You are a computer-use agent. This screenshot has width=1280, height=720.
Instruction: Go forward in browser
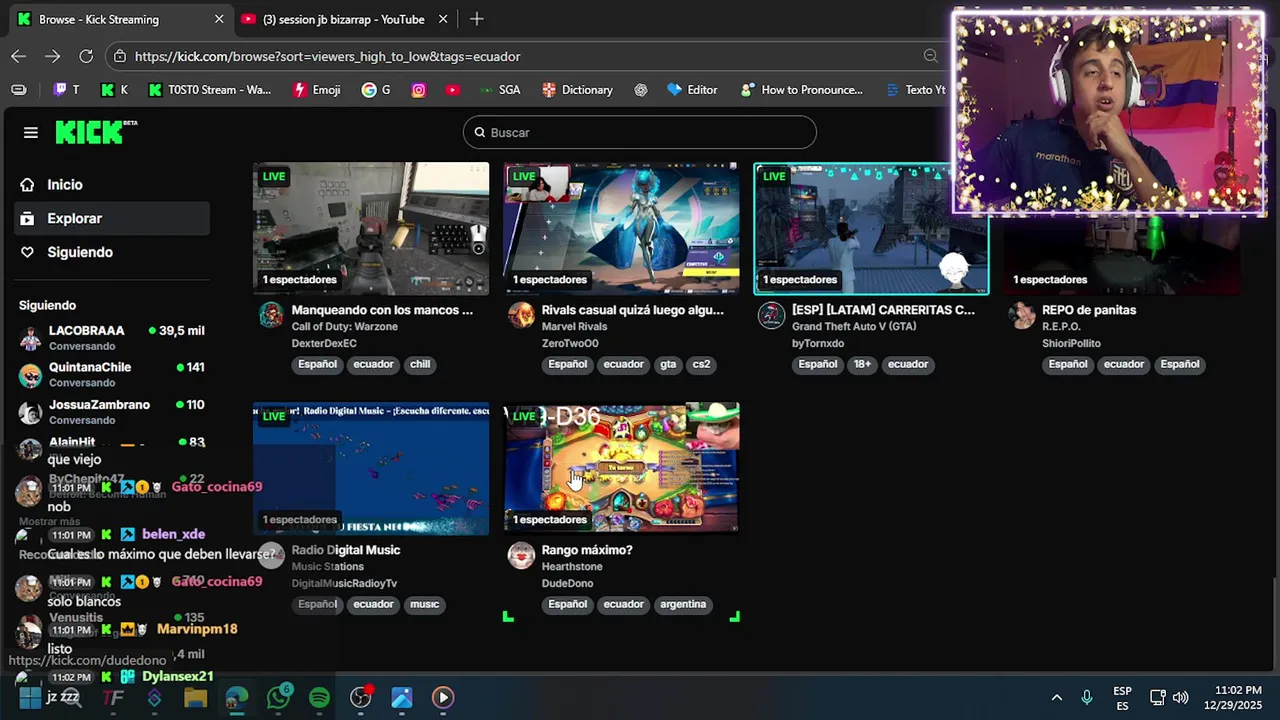coord(52,56)
